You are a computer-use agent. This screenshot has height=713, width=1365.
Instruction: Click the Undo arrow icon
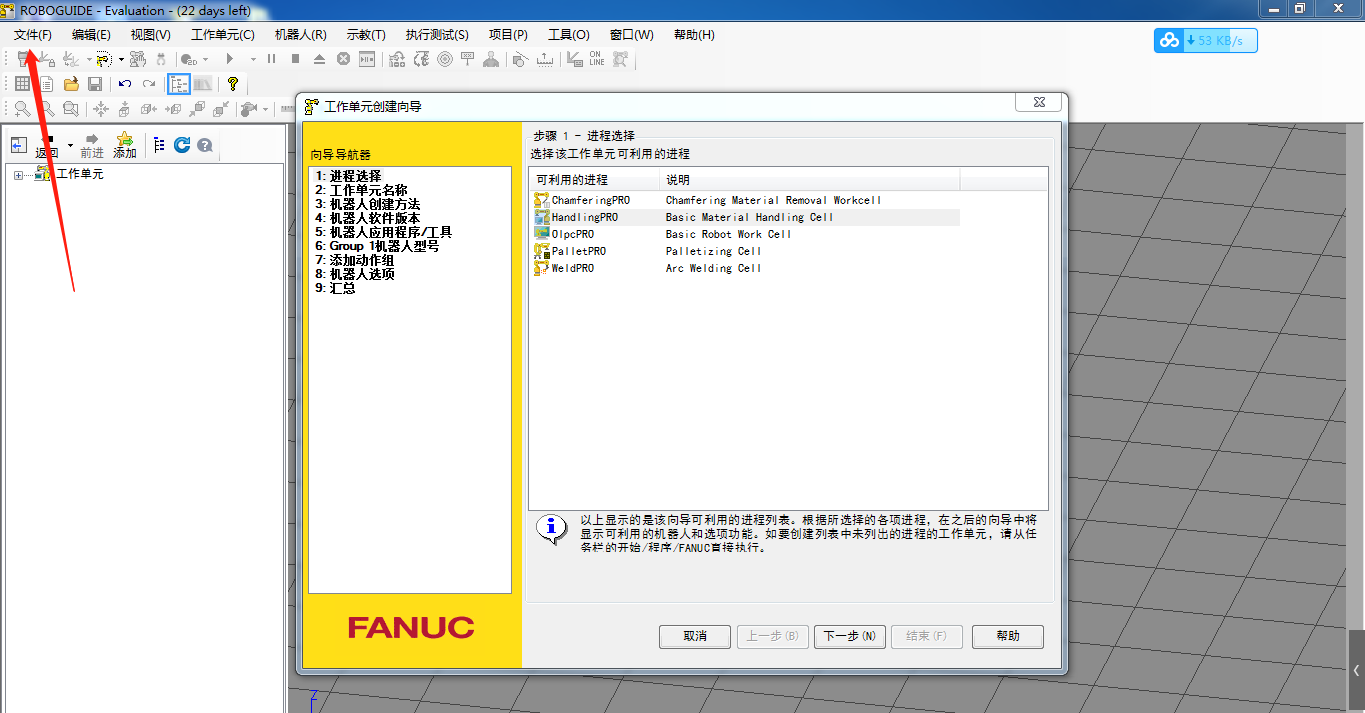[x=125, y=84]
